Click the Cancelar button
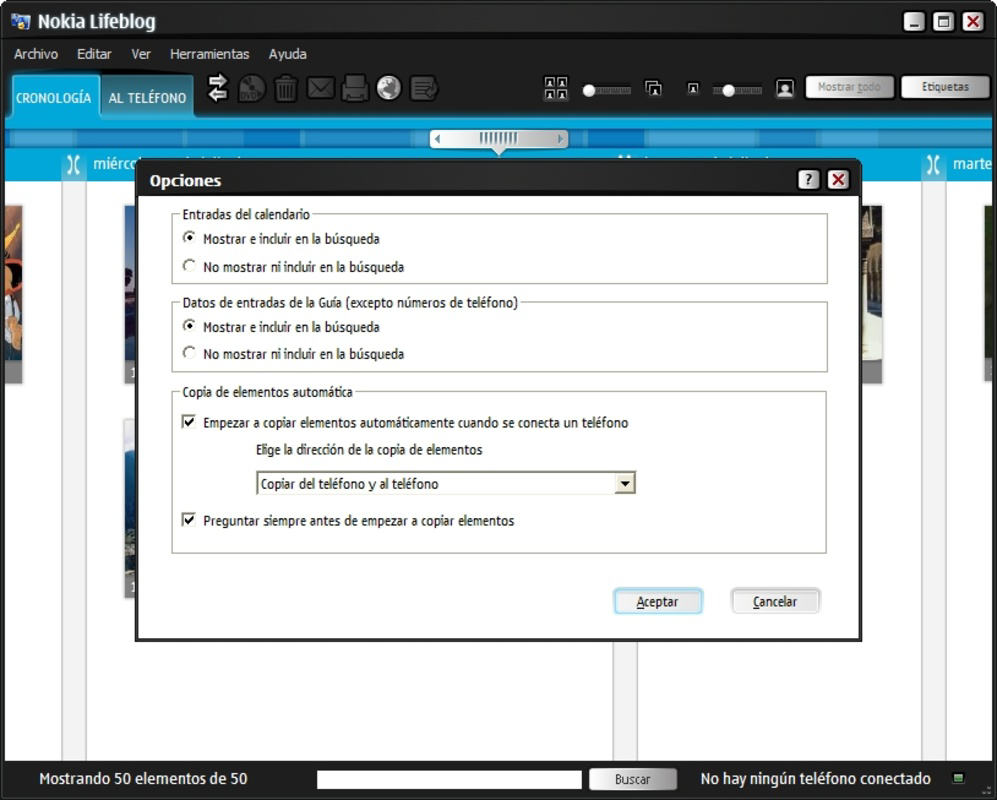 (x=775, y=601)
